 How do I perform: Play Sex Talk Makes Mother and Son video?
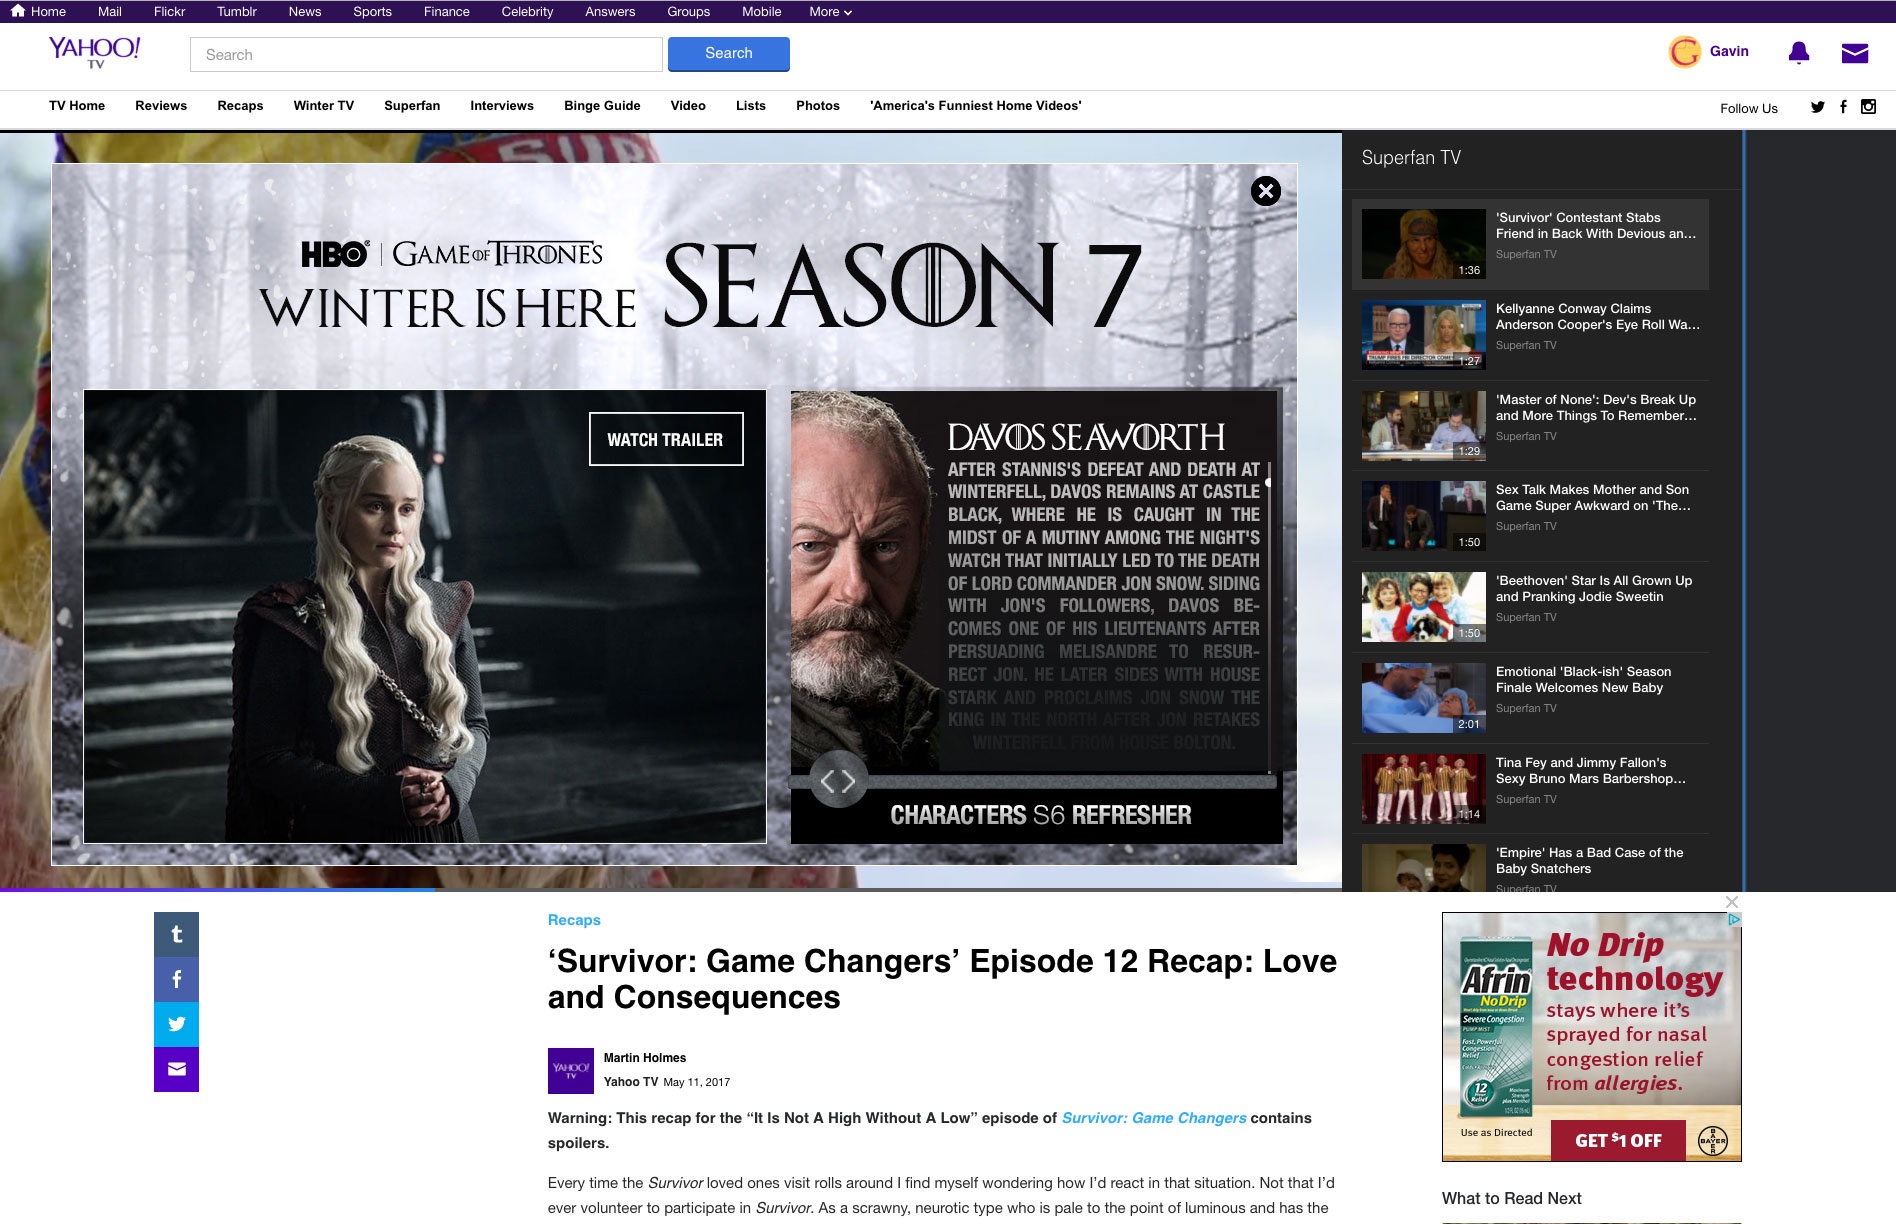point(1424,516)
